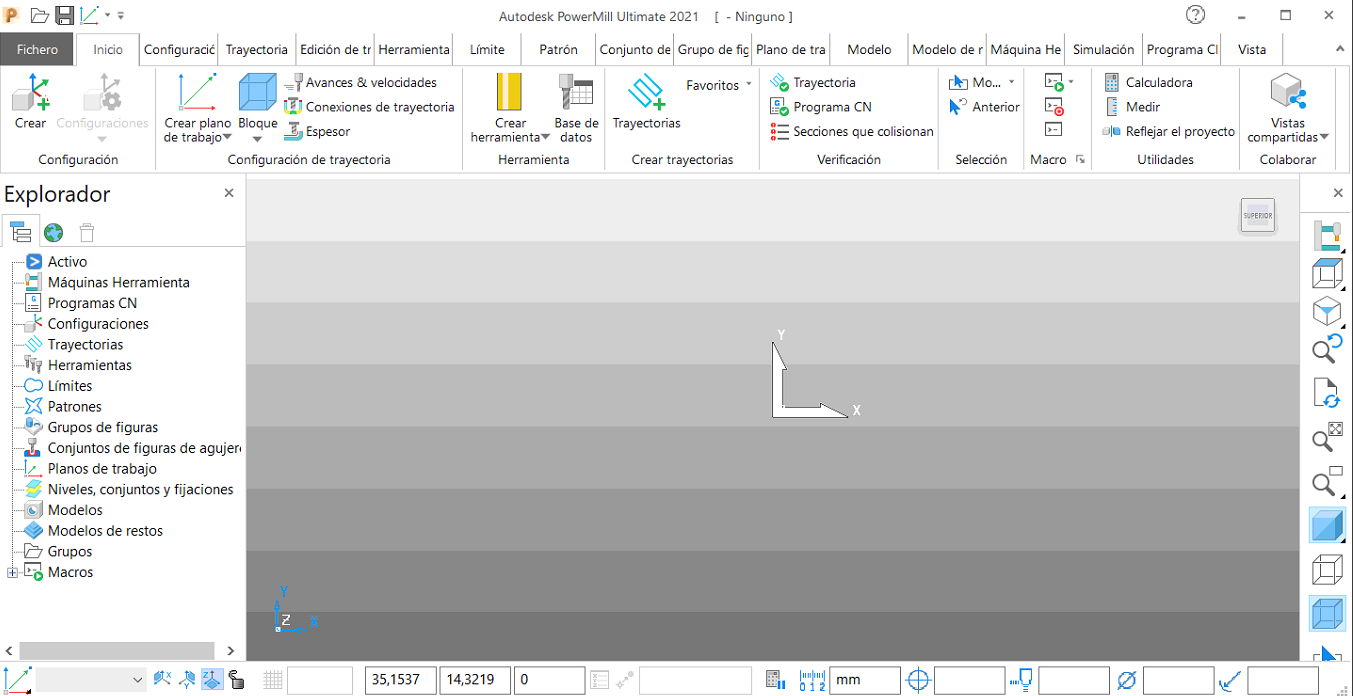Open the Calculadora utility
The height and width of the screenshot is (696, 1353).
pyautogui.click(x=1148, y=83)
